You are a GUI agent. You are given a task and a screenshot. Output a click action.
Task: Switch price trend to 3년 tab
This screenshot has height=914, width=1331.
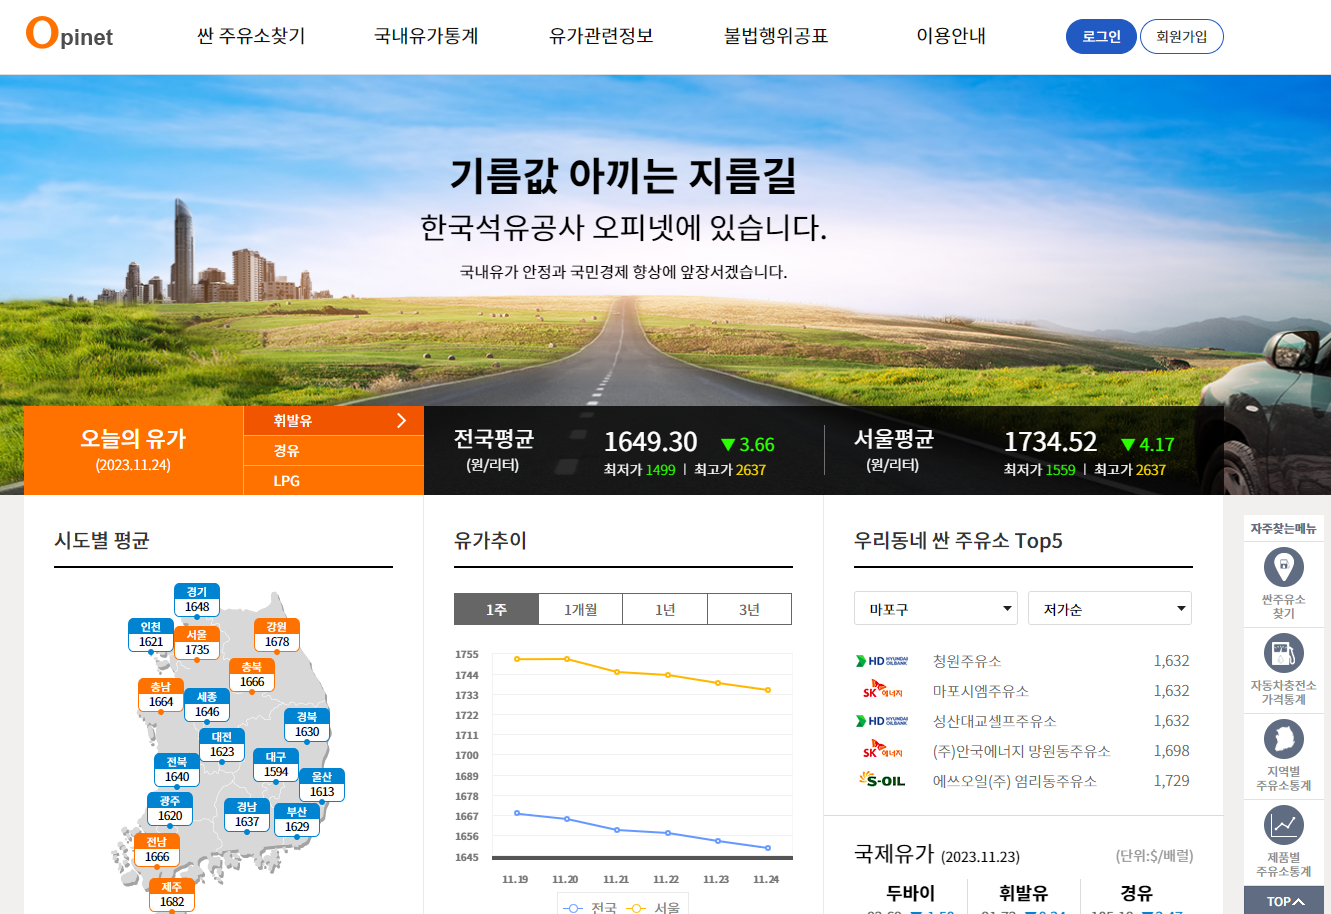[x=749, y=609]
